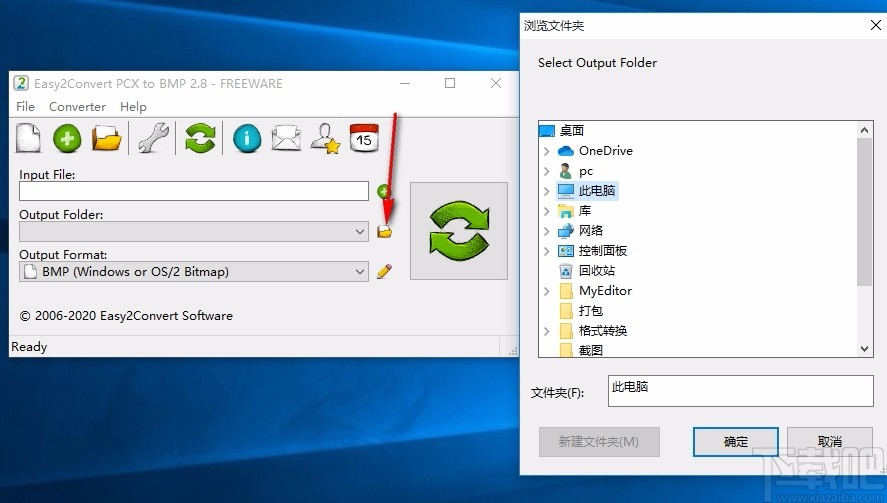Select 回收站 in the tree
887x503 pixels.
(596, 270)
